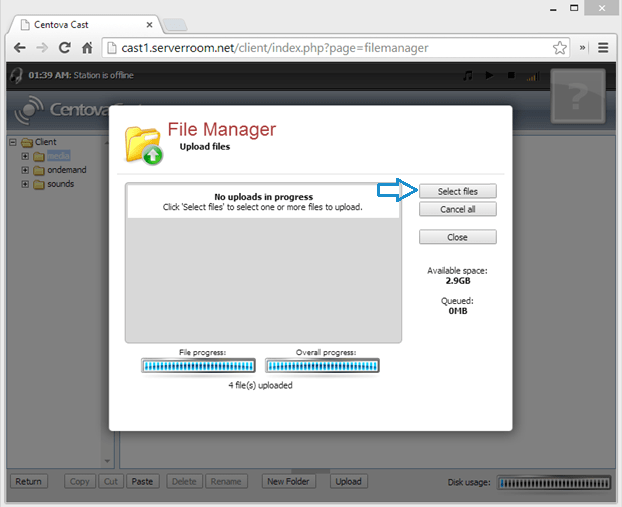Click the File progress bar
Screen dimensions: 622x507
[x=198, y=365]
